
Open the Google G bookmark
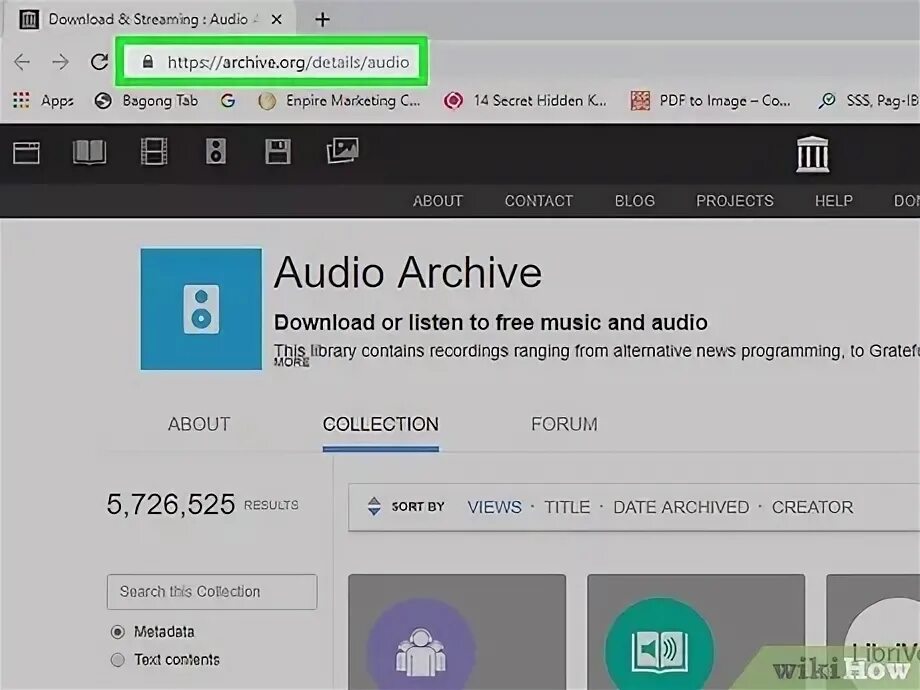(228, 101)
